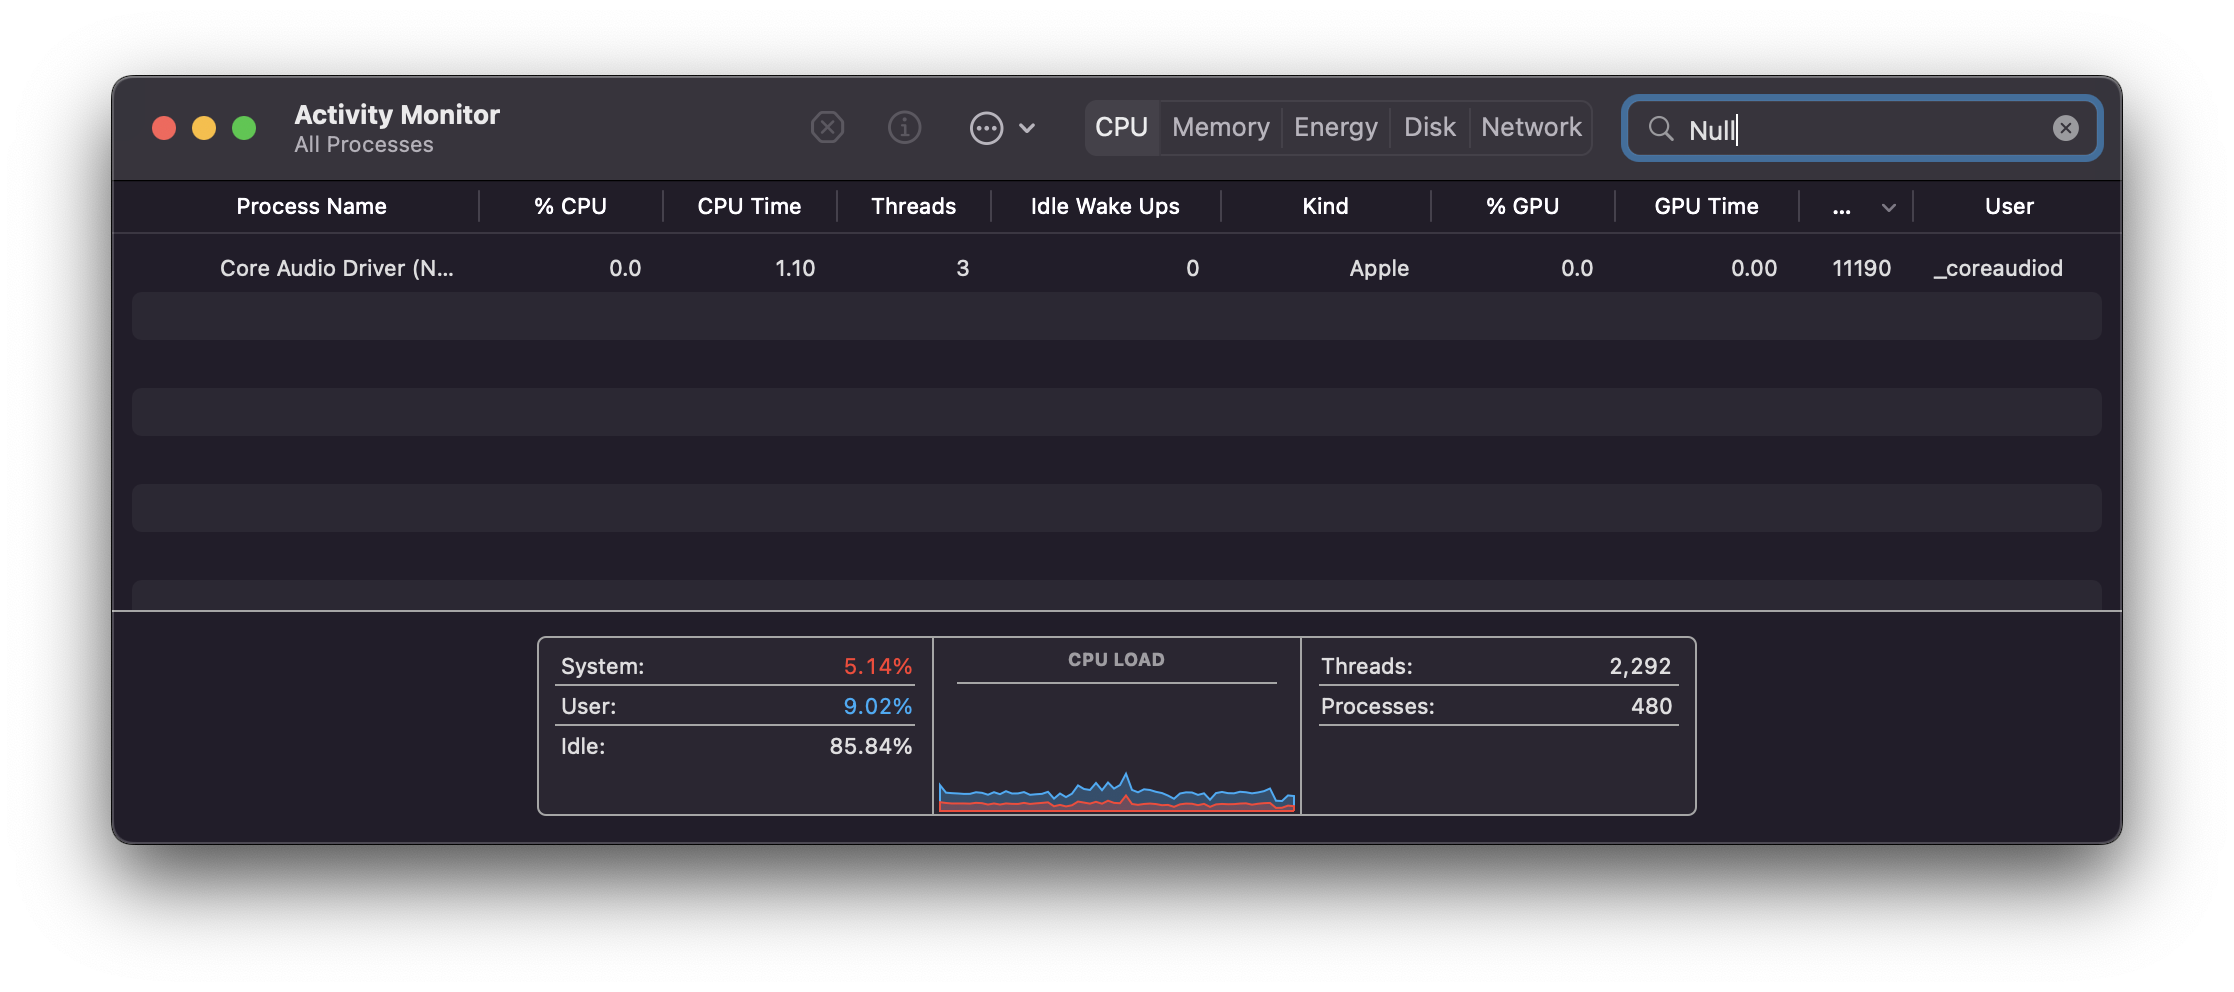
Task: Sort by the Threads column header
Action: [913, 207]
